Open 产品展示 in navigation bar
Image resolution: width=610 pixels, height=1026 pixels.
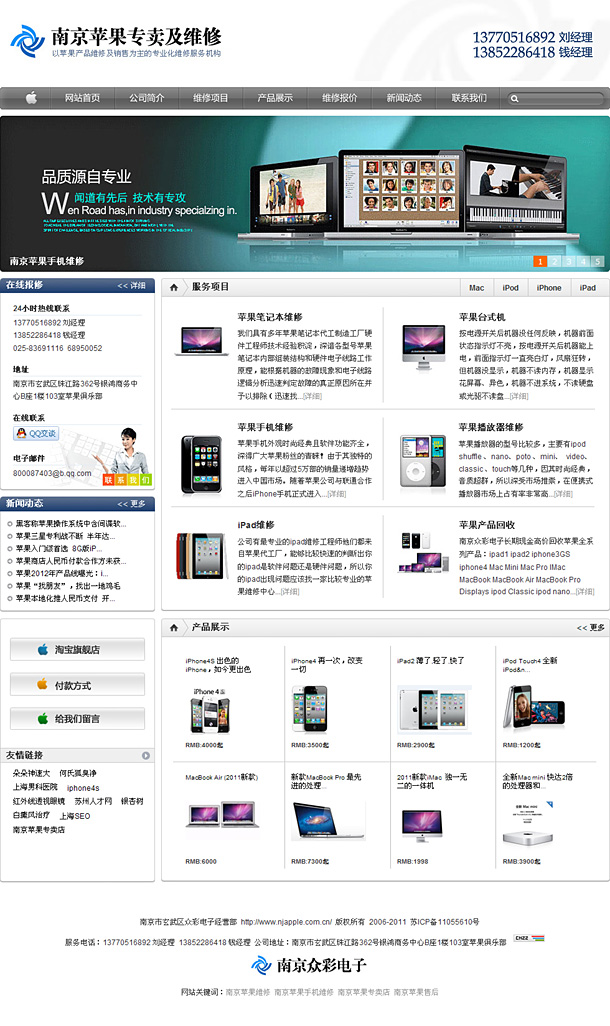point(275,98)
